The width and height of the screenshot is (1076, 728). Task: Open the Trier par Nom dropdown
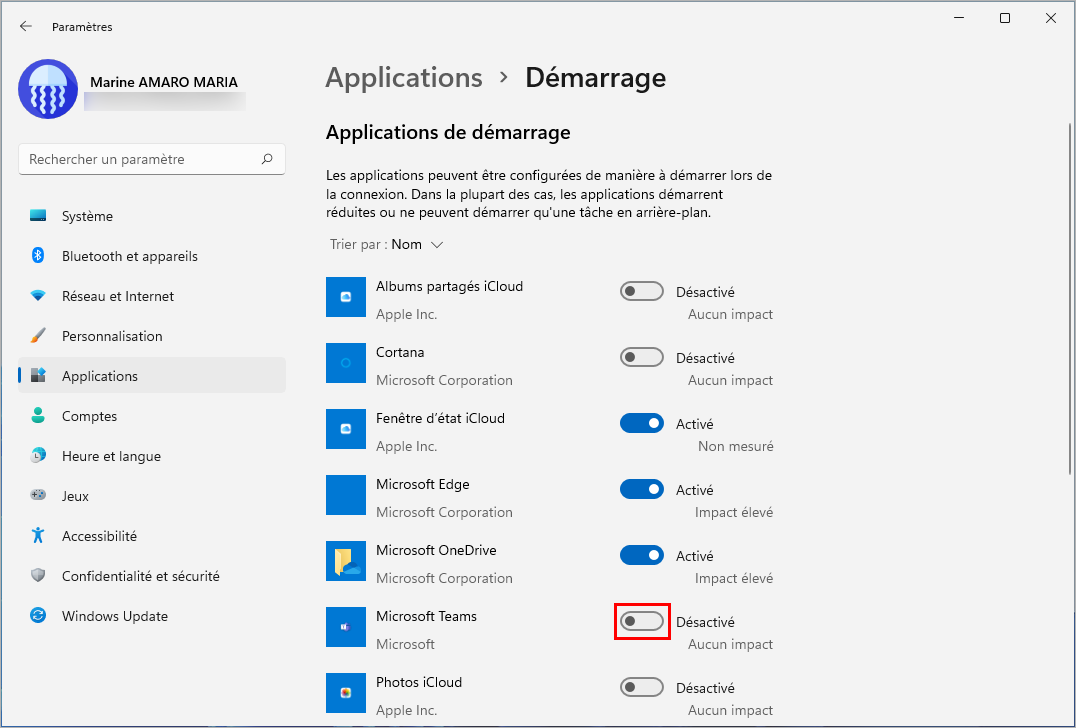pos(386,245)
